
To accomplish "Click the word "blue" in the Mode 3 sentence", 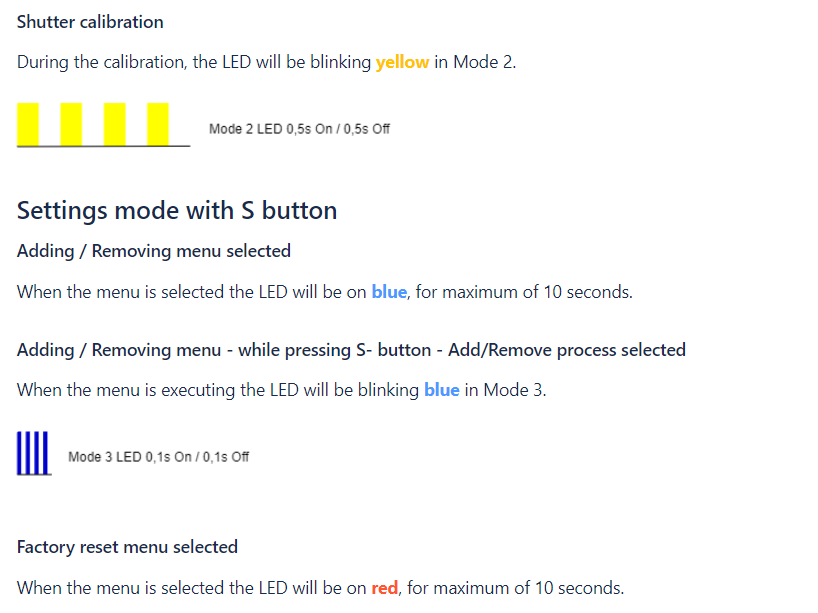I will point(441,390).
